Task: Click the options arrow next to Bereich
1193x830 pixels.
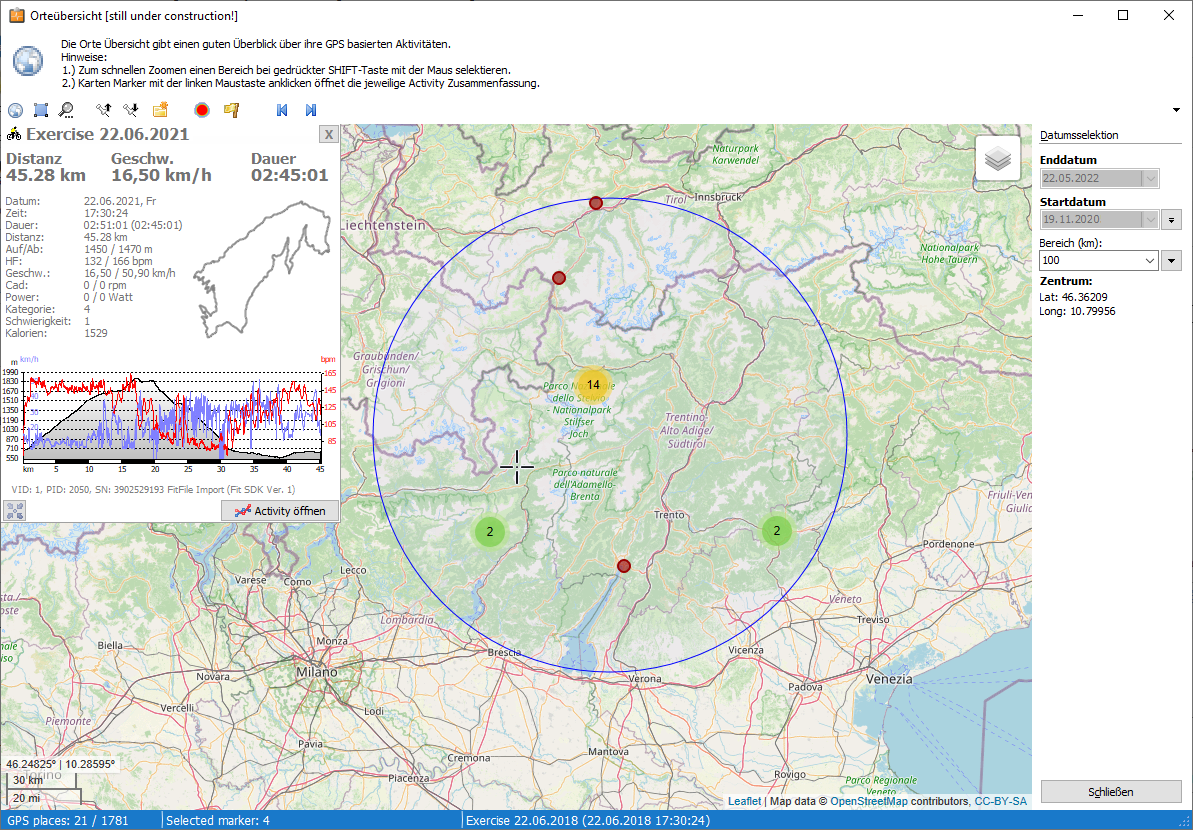Action: pyautogui.click(x=1172, y=260)
